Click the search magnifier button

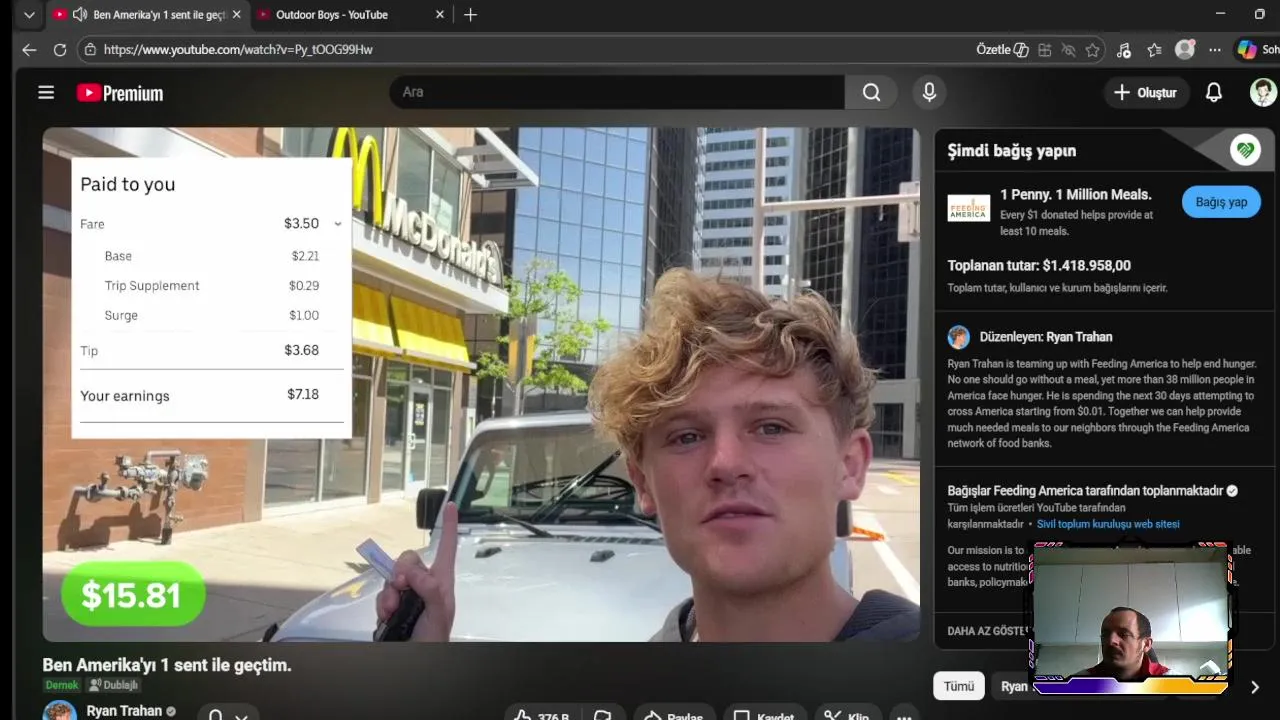[x=871, y=92]
